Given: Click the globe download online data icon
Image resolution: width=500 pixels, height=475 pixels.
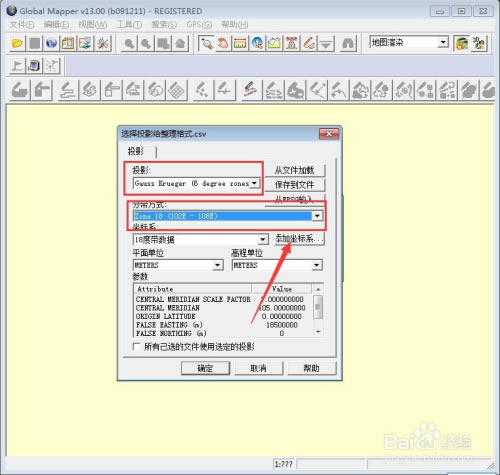Looking at the screenshot, I should [x=51, y=43].
